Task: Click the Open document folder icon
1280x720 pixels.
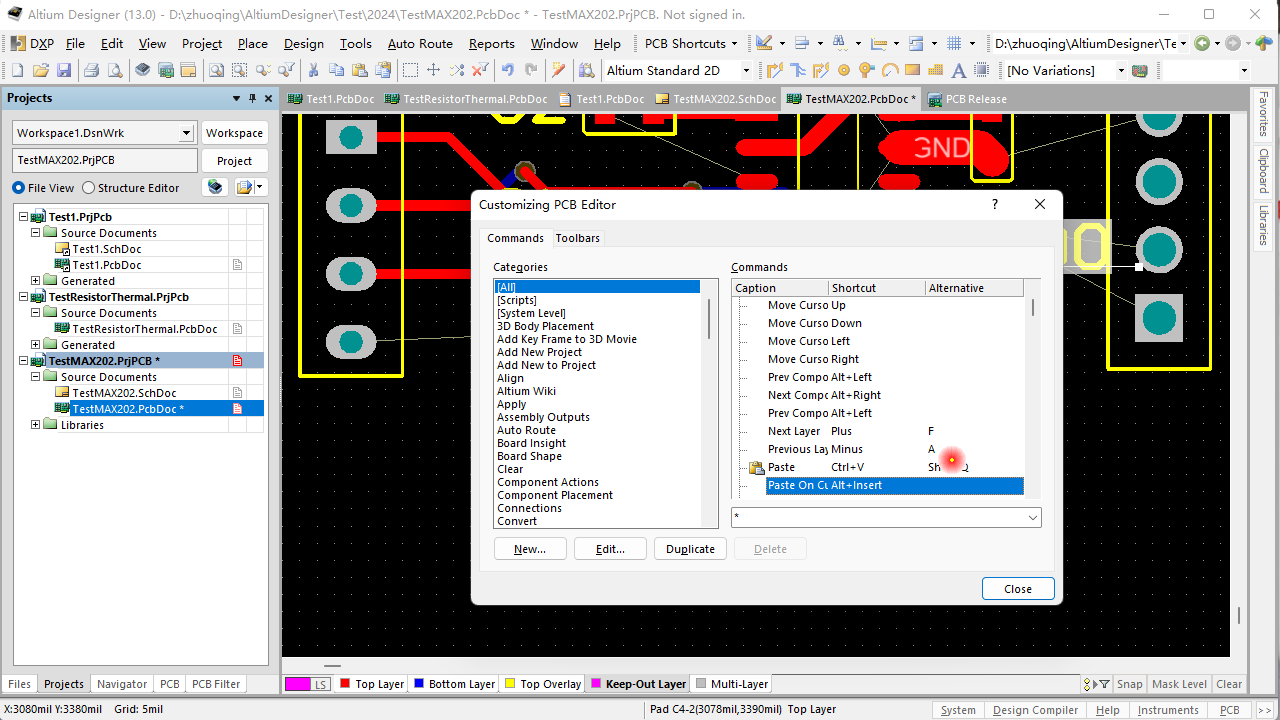Action: point(41,70)
